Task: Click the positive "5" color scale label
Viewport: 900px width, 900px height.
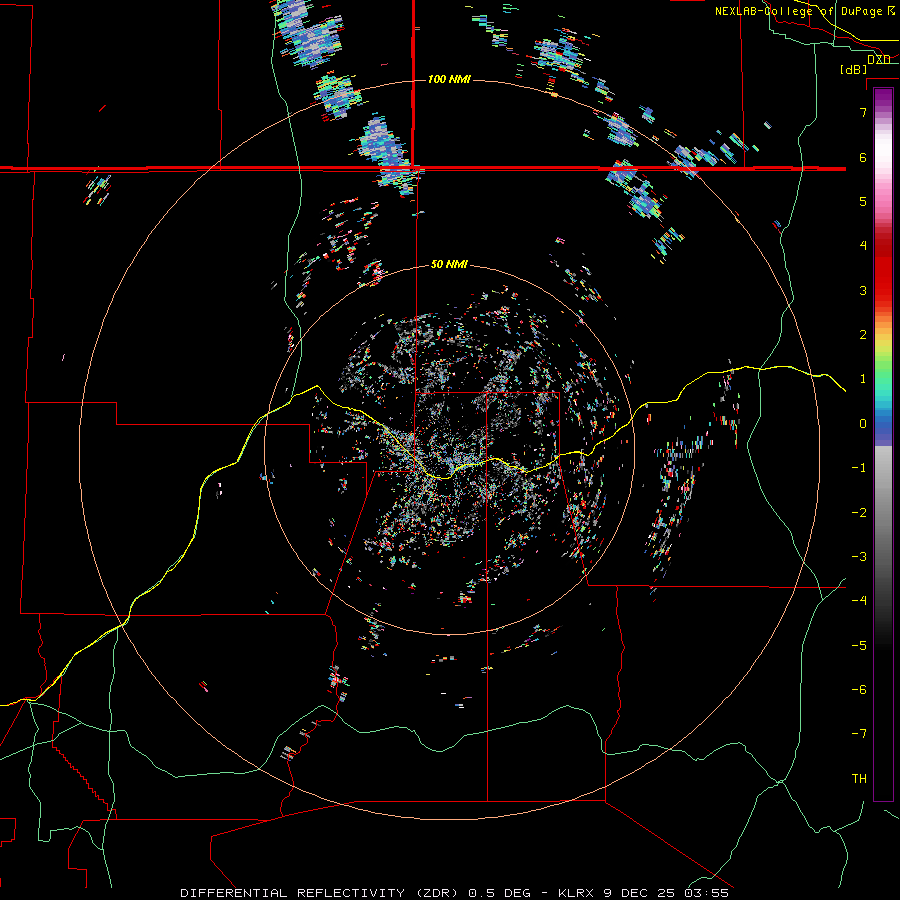Action: click(863, 201)
